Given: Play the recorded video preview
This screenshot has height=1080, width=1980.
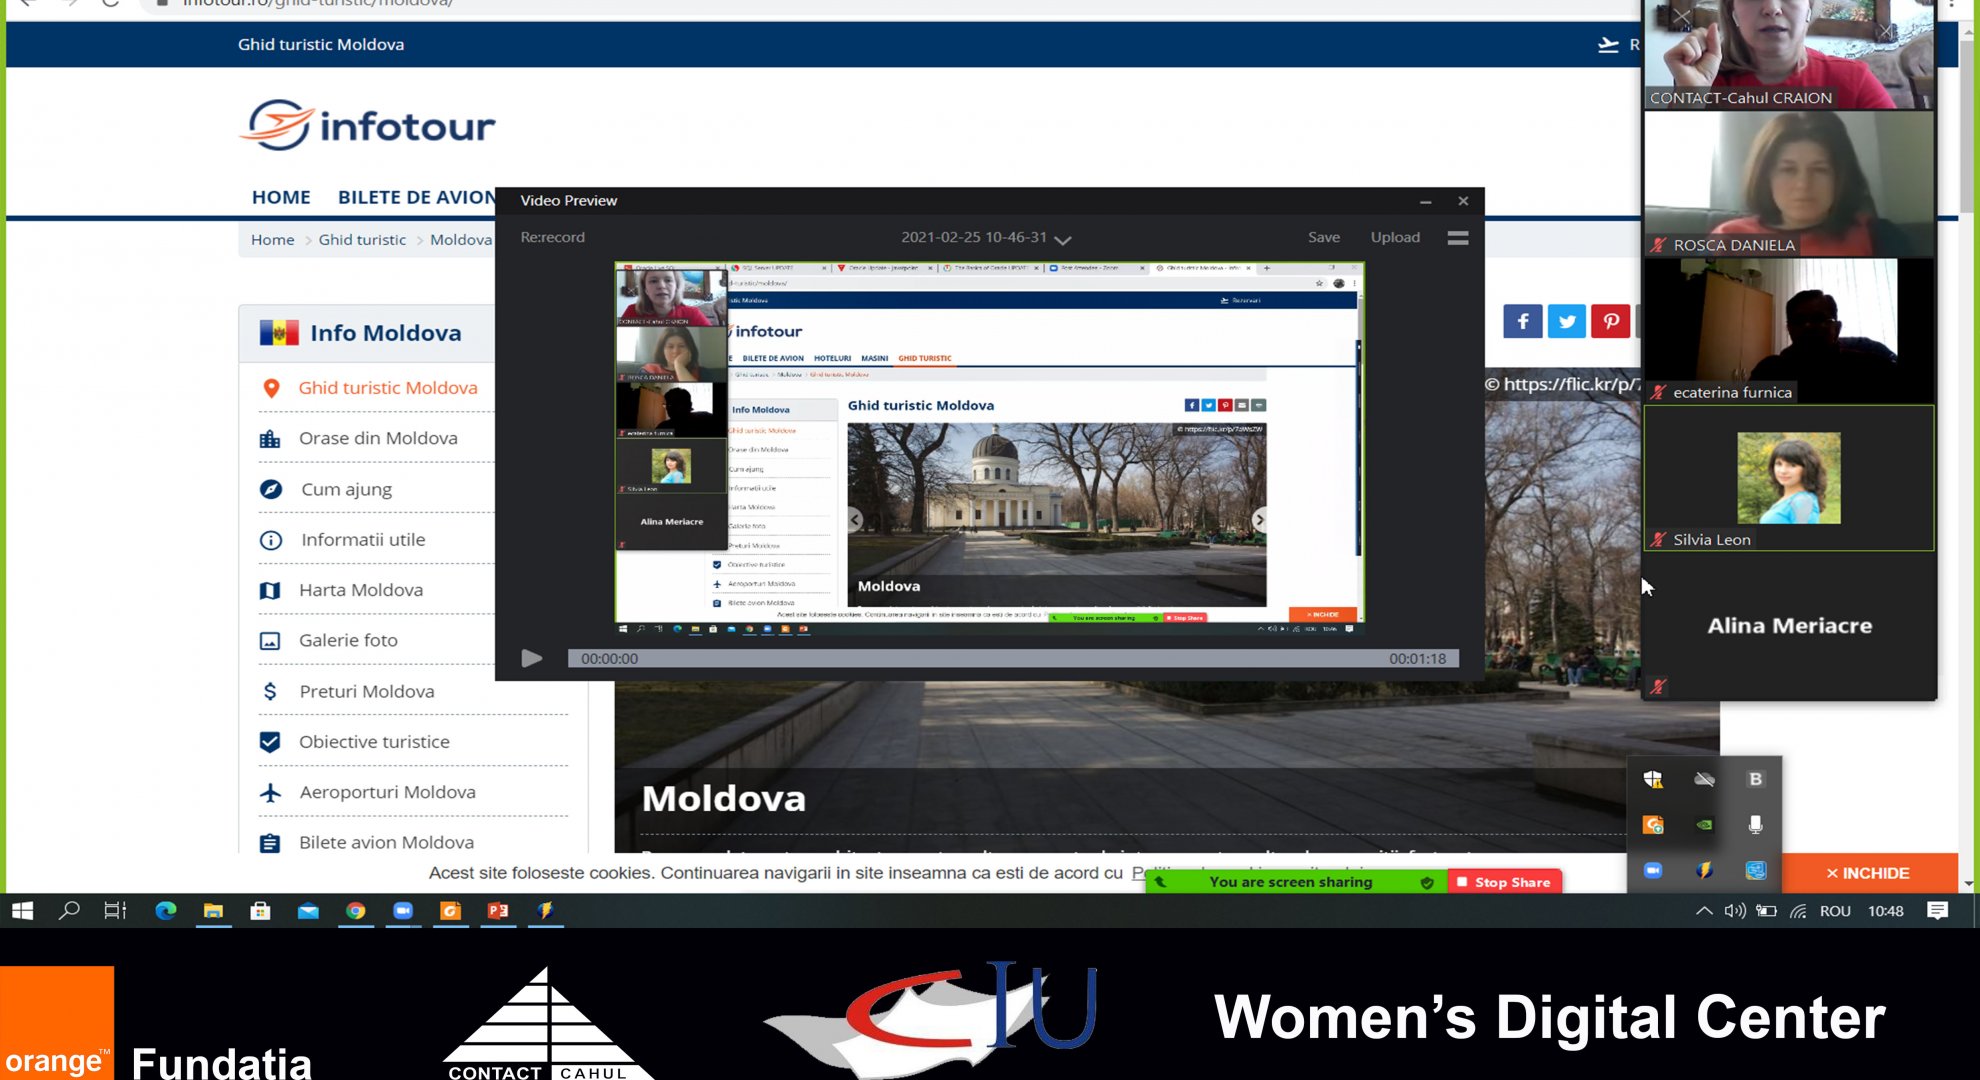Looking at the screenshot, I should [531, 658].
